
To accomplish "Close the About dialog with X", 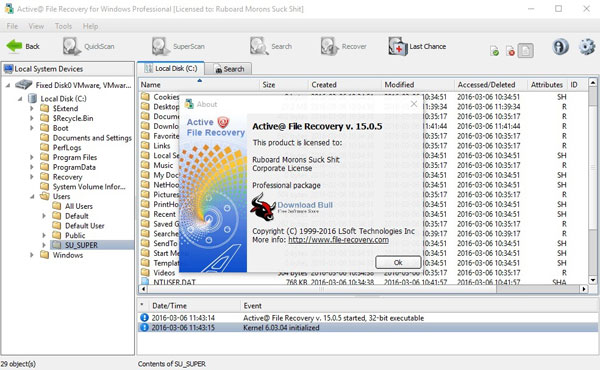I will (x=414, y=104).
